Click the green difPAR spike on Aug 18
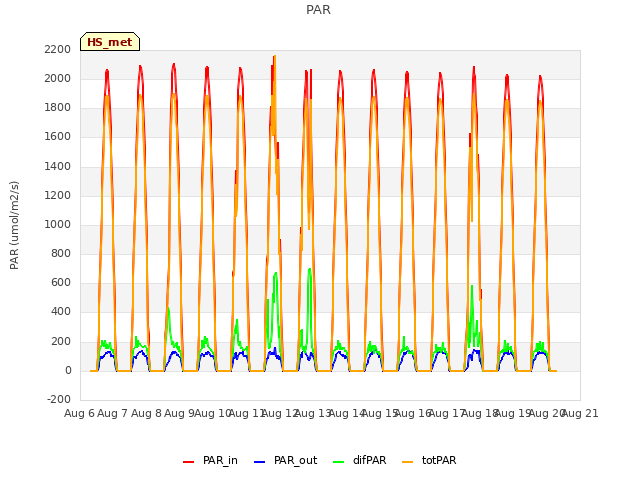 coord(472,287)
